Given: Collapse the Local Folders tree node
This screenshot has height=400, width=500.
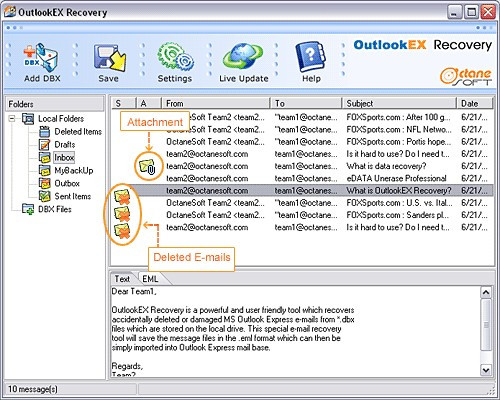Looking at the screenshot, I should (12, 119).
